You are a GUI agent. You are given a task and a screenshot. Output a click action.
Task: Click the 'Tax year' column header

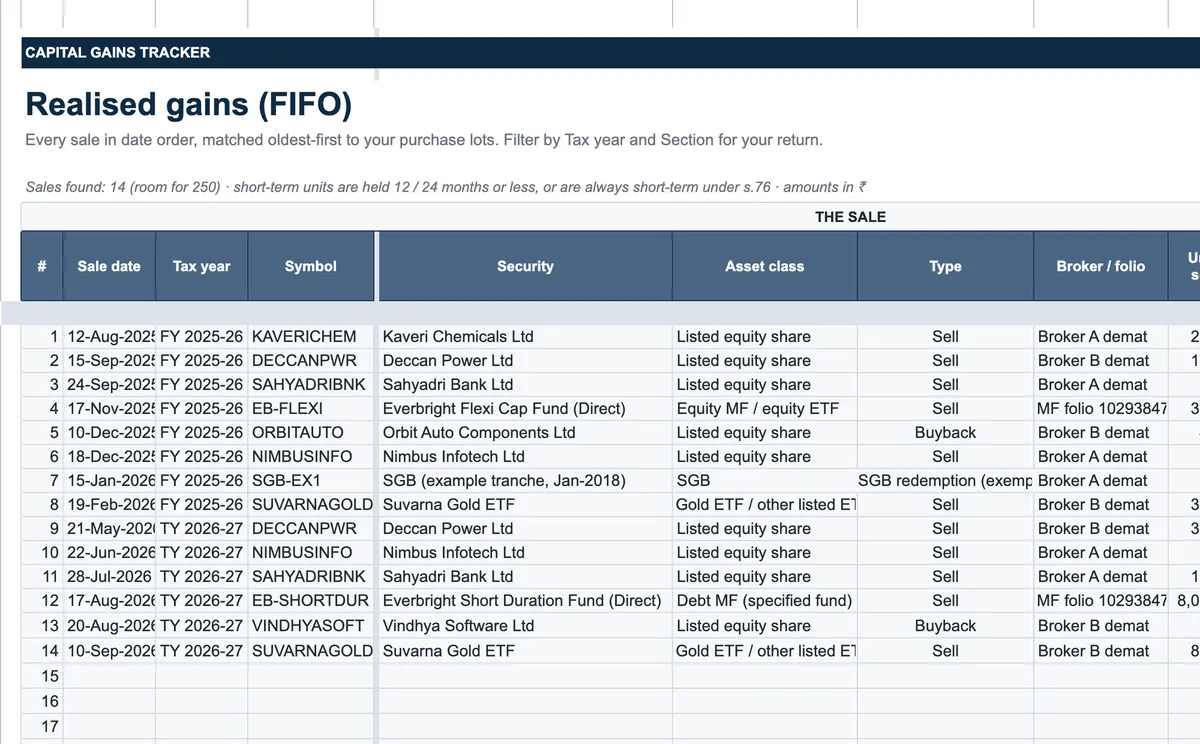coord(202,266)
